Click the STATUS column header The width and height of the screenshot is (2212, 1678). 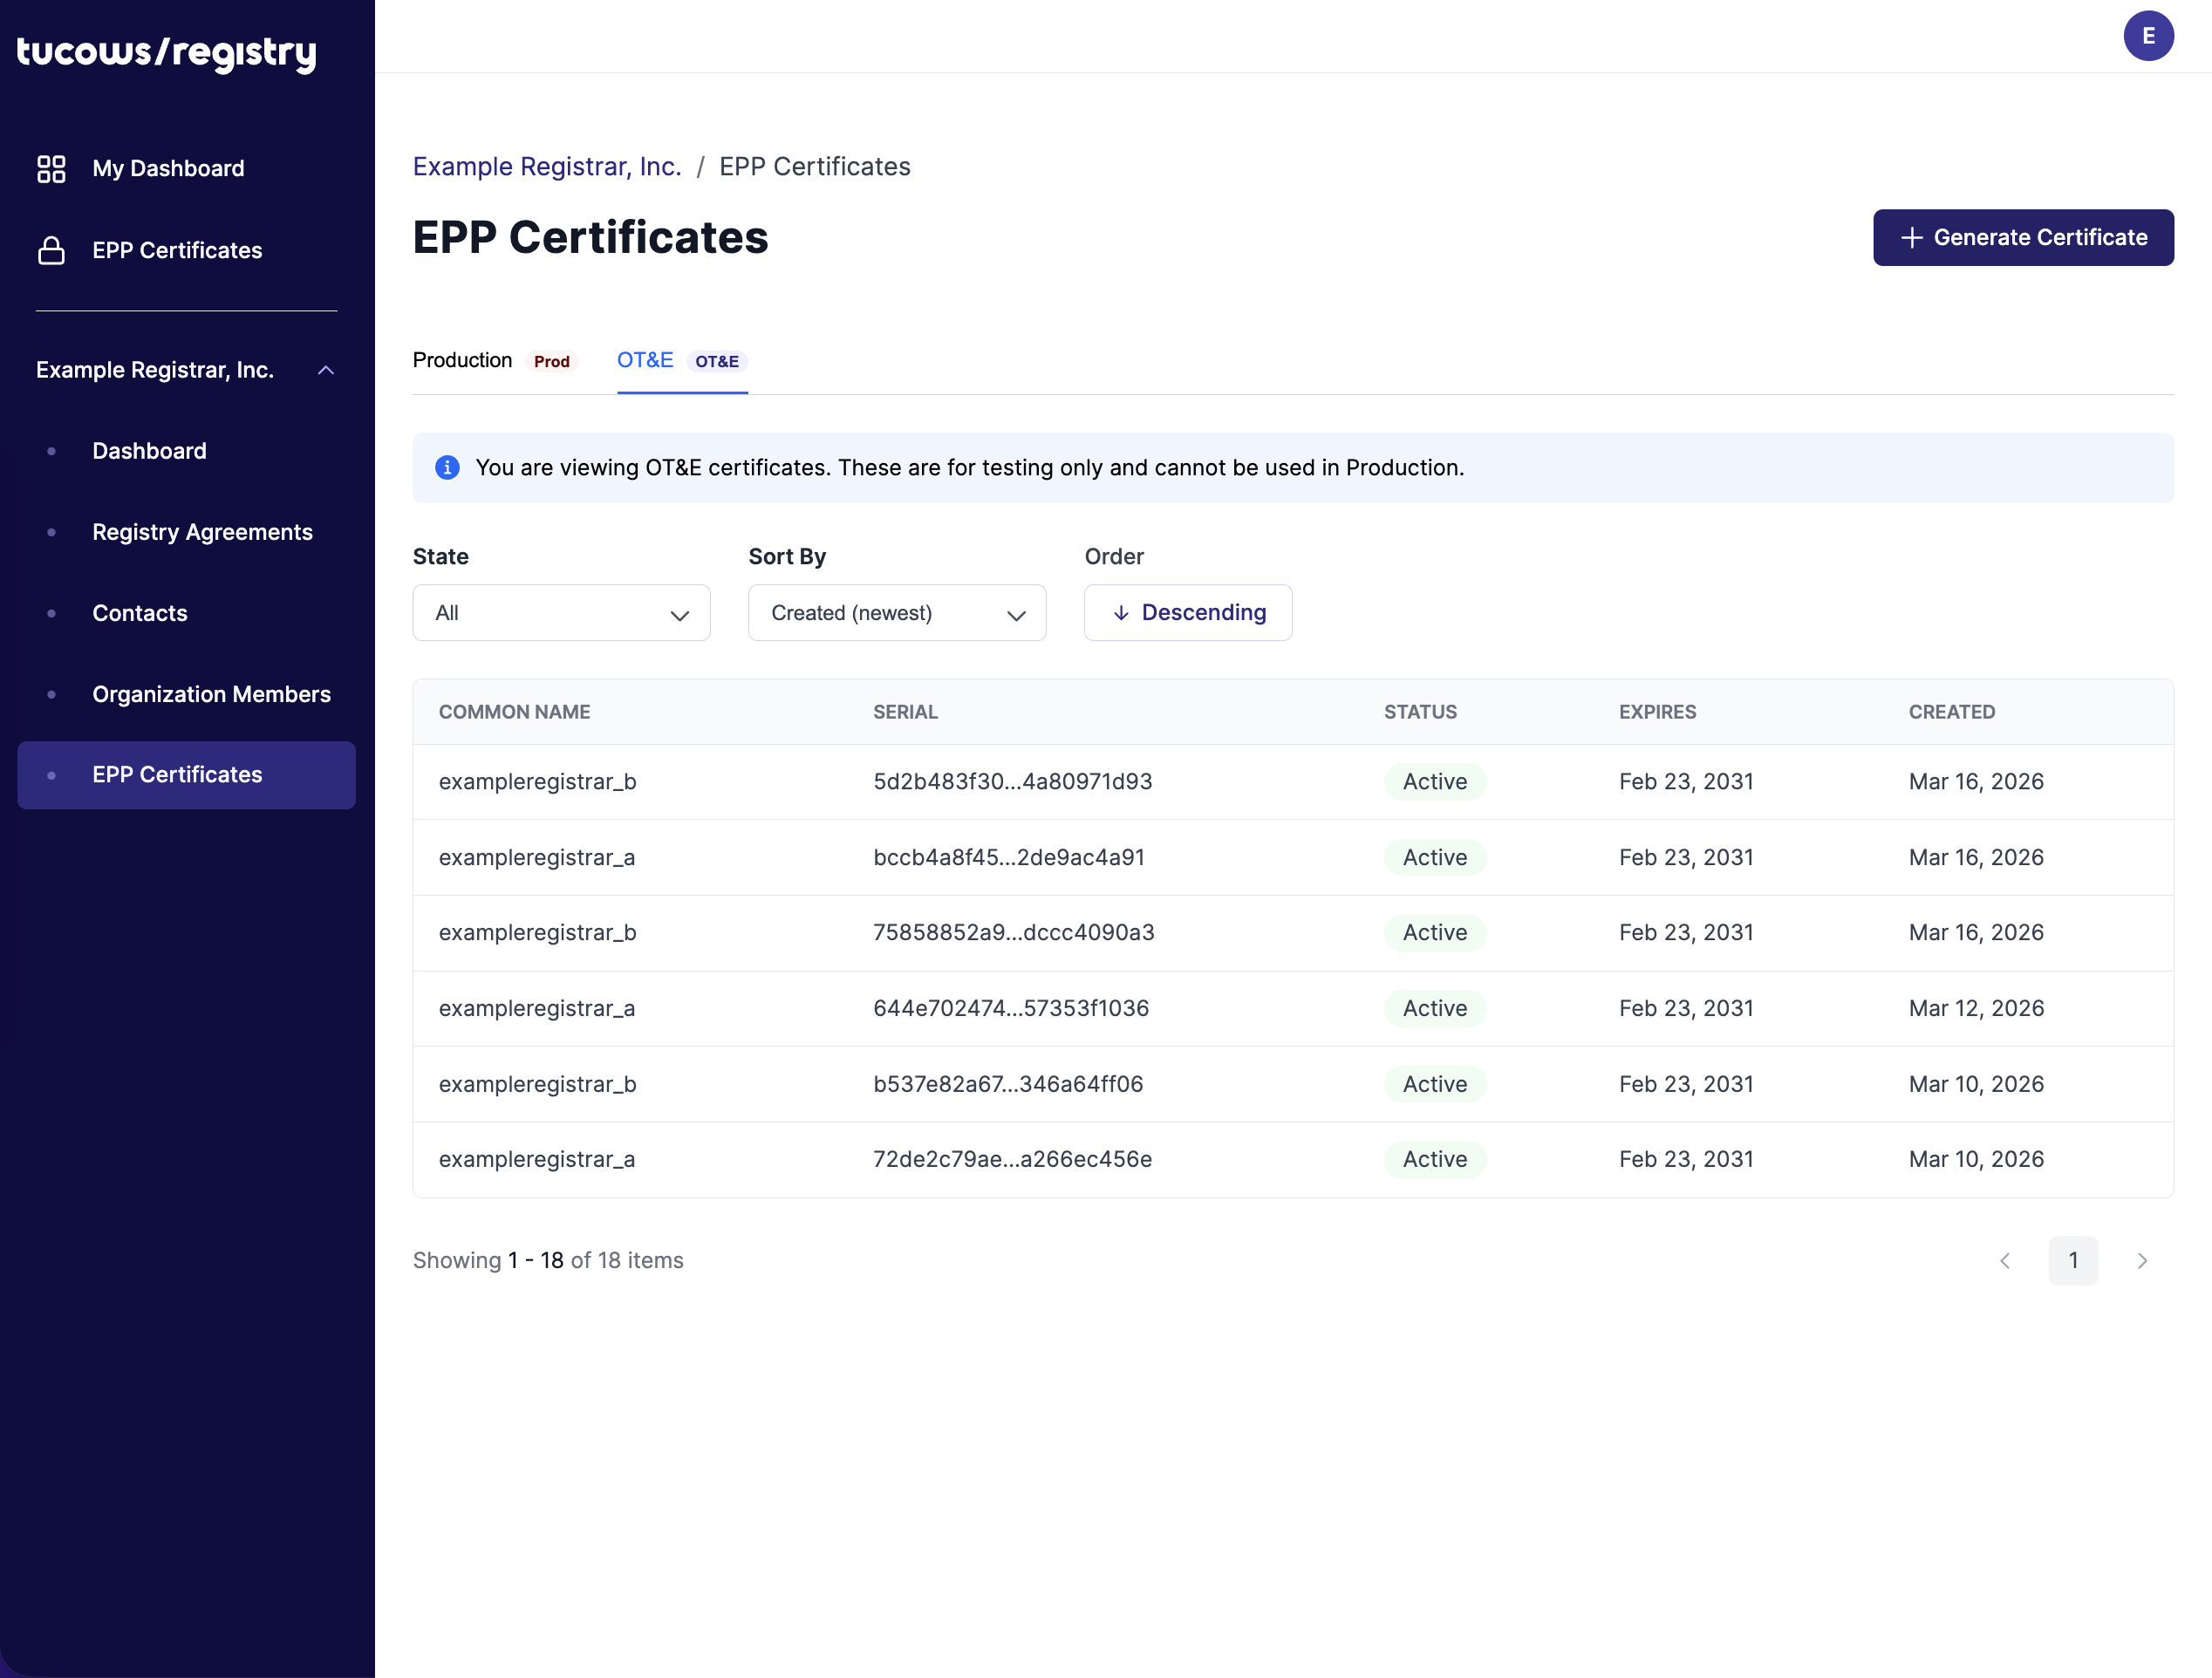click(1420, 712)
